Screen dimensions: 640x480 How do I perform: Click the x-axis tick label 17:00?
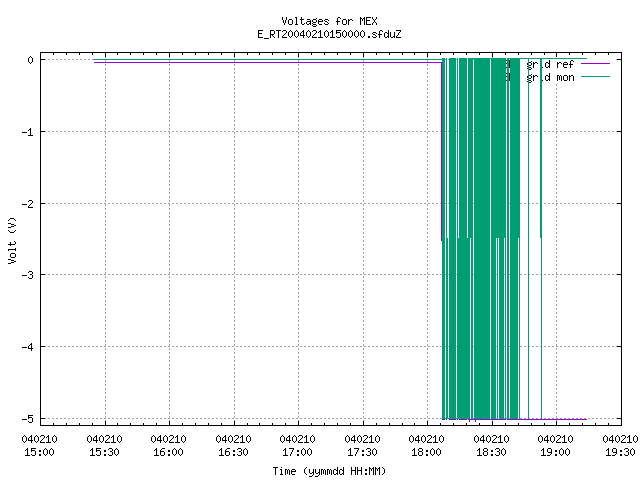click(297, 452)
